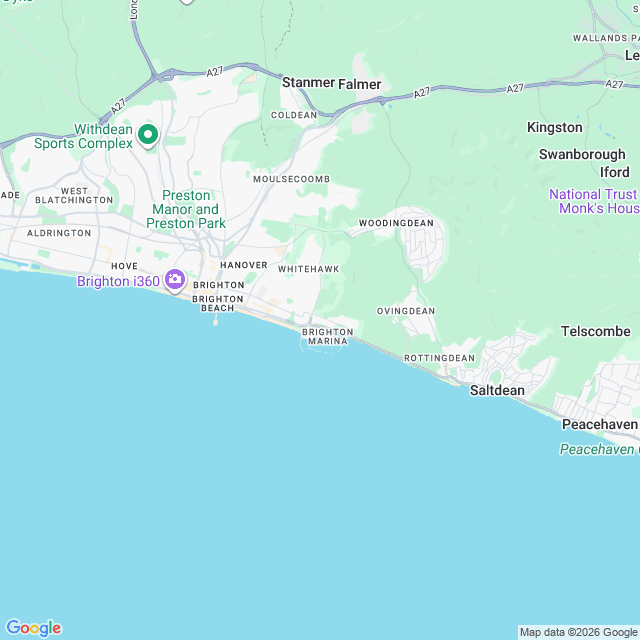Click the Map data ©2026 Google attribution

point(578,632)
